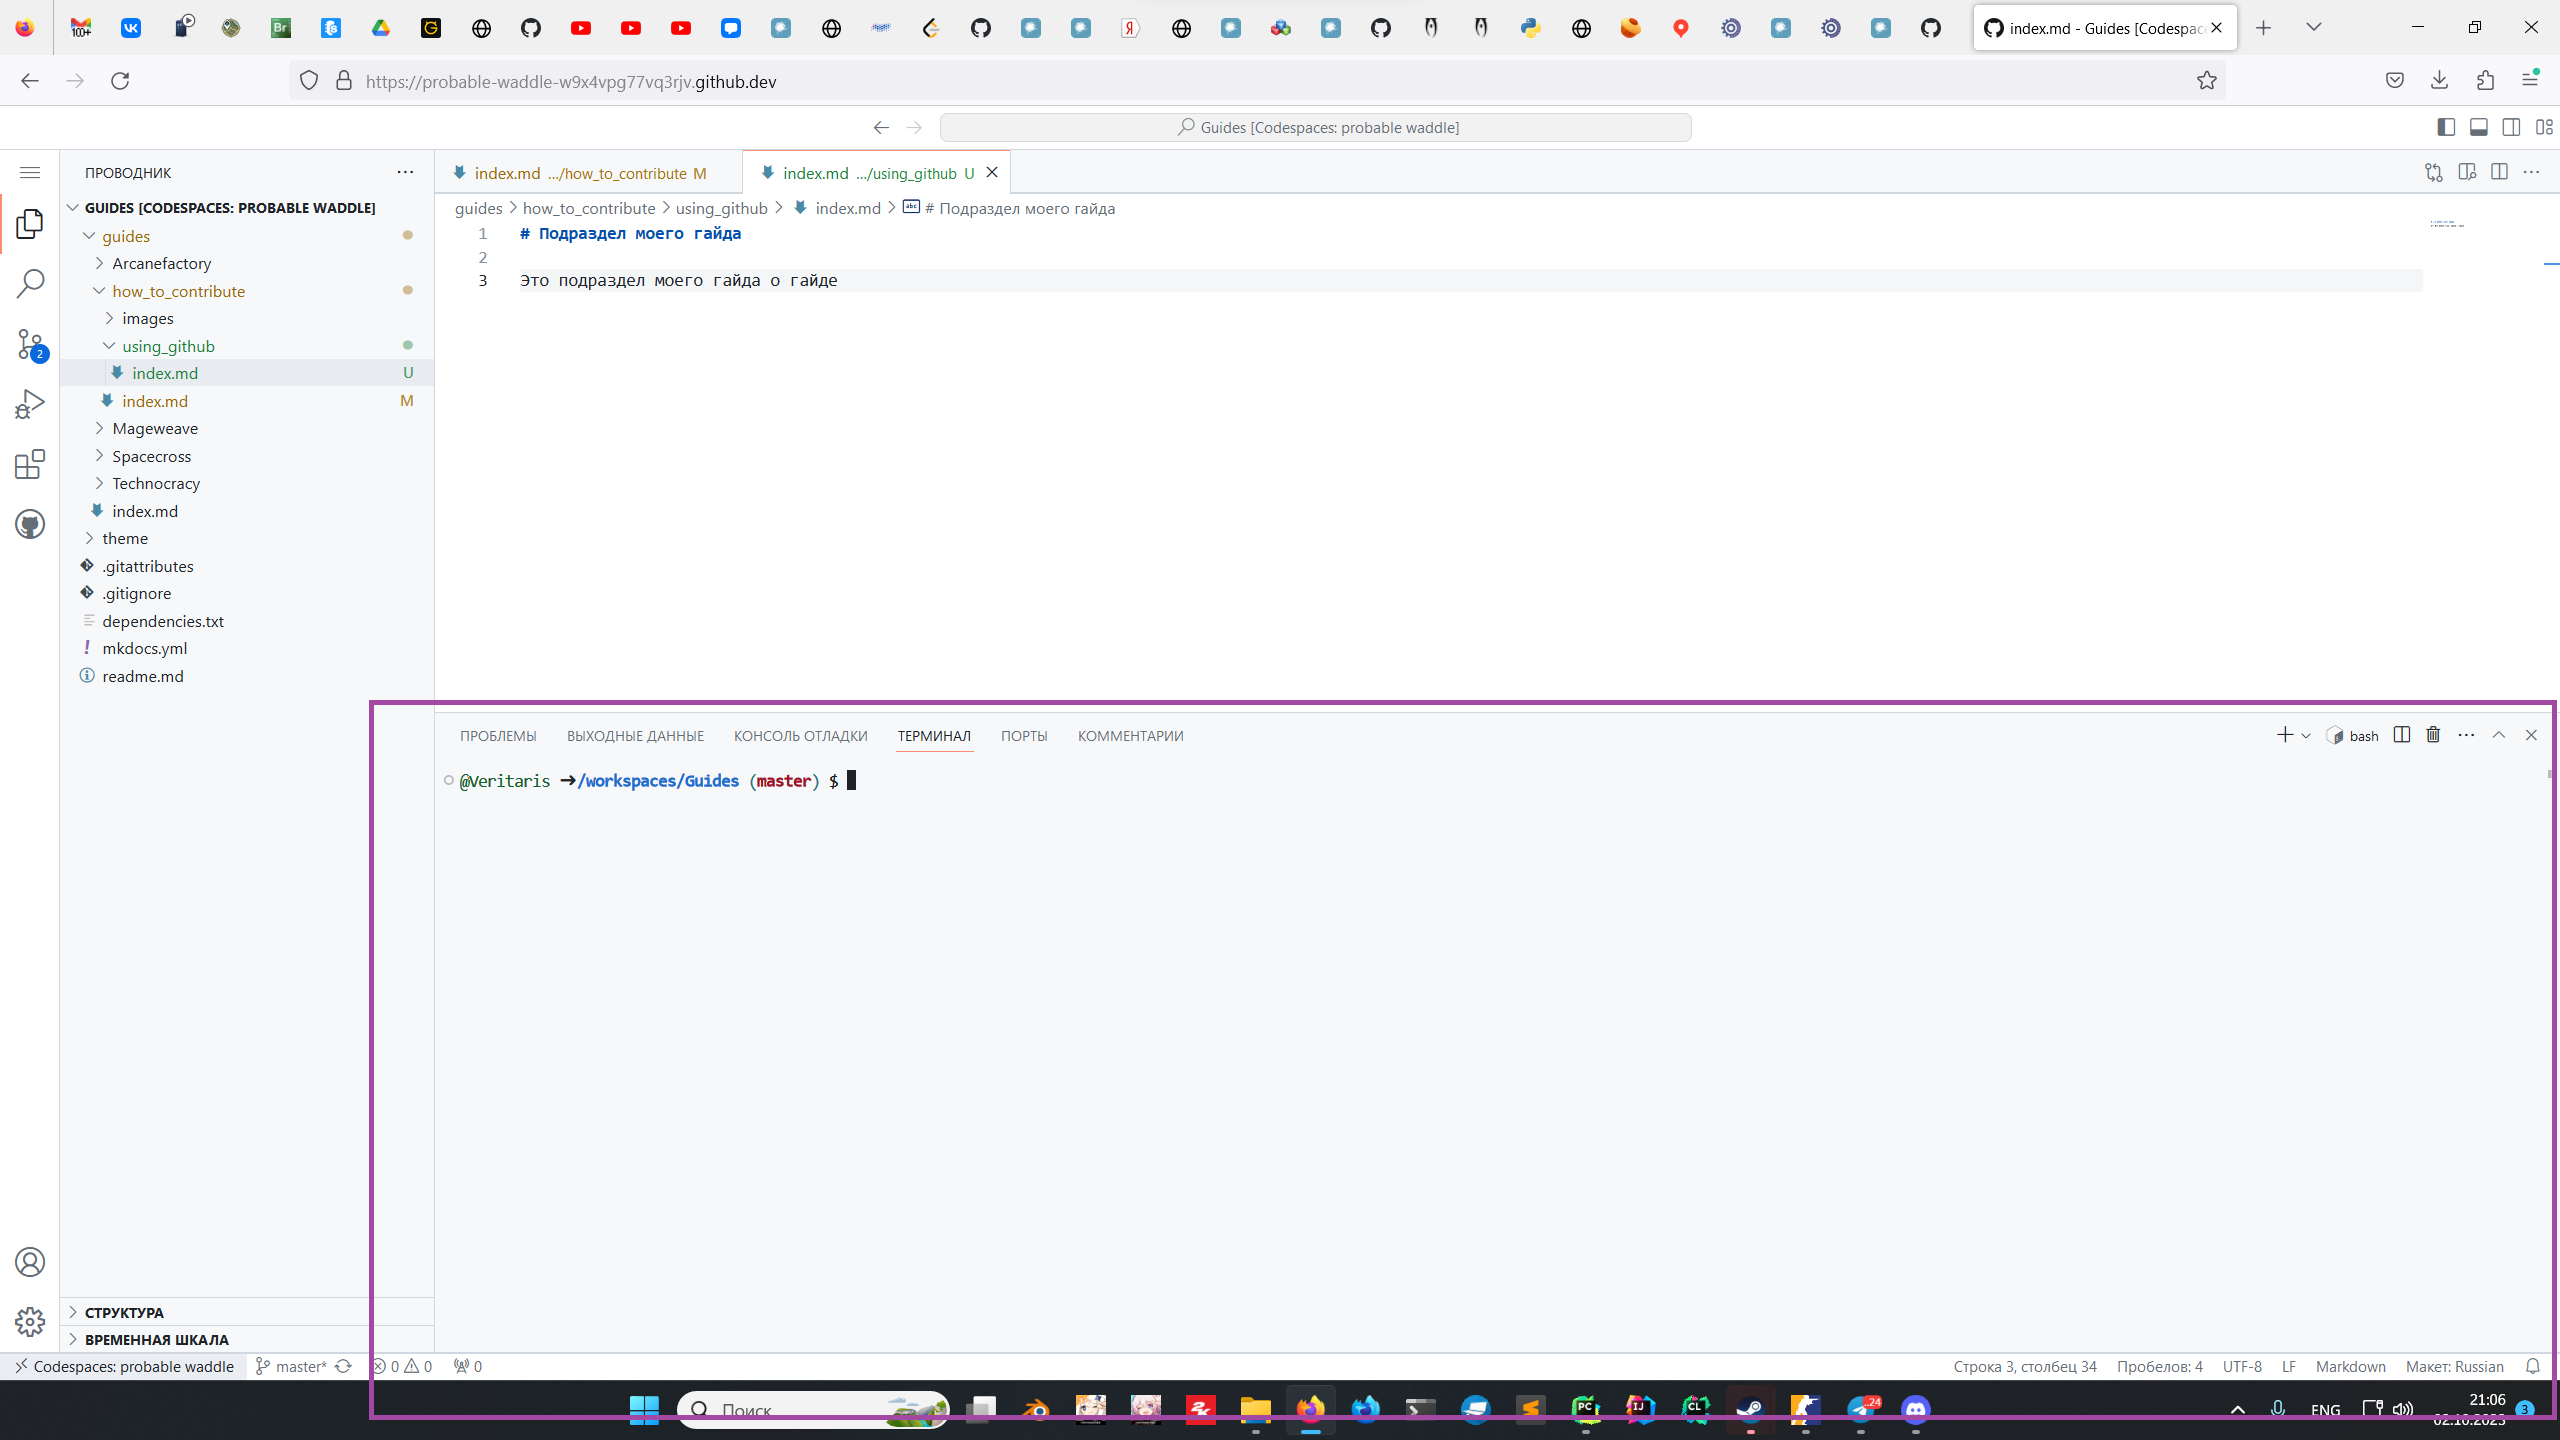Click the command center search field
This screenshot has width=2560, height=1440.
[x=1316, y=127]
